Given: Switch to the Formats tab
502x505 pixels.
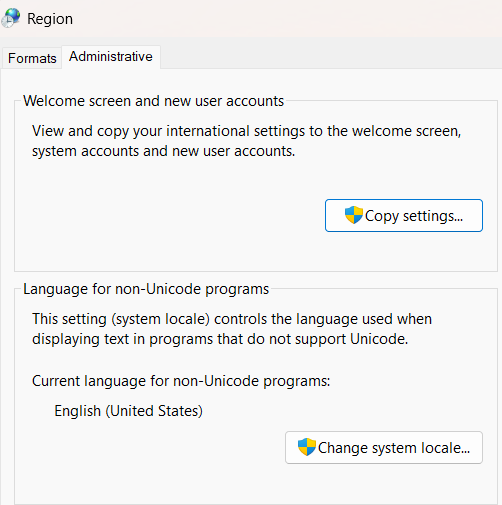Looking at the screenshot, I should [32, 58].
